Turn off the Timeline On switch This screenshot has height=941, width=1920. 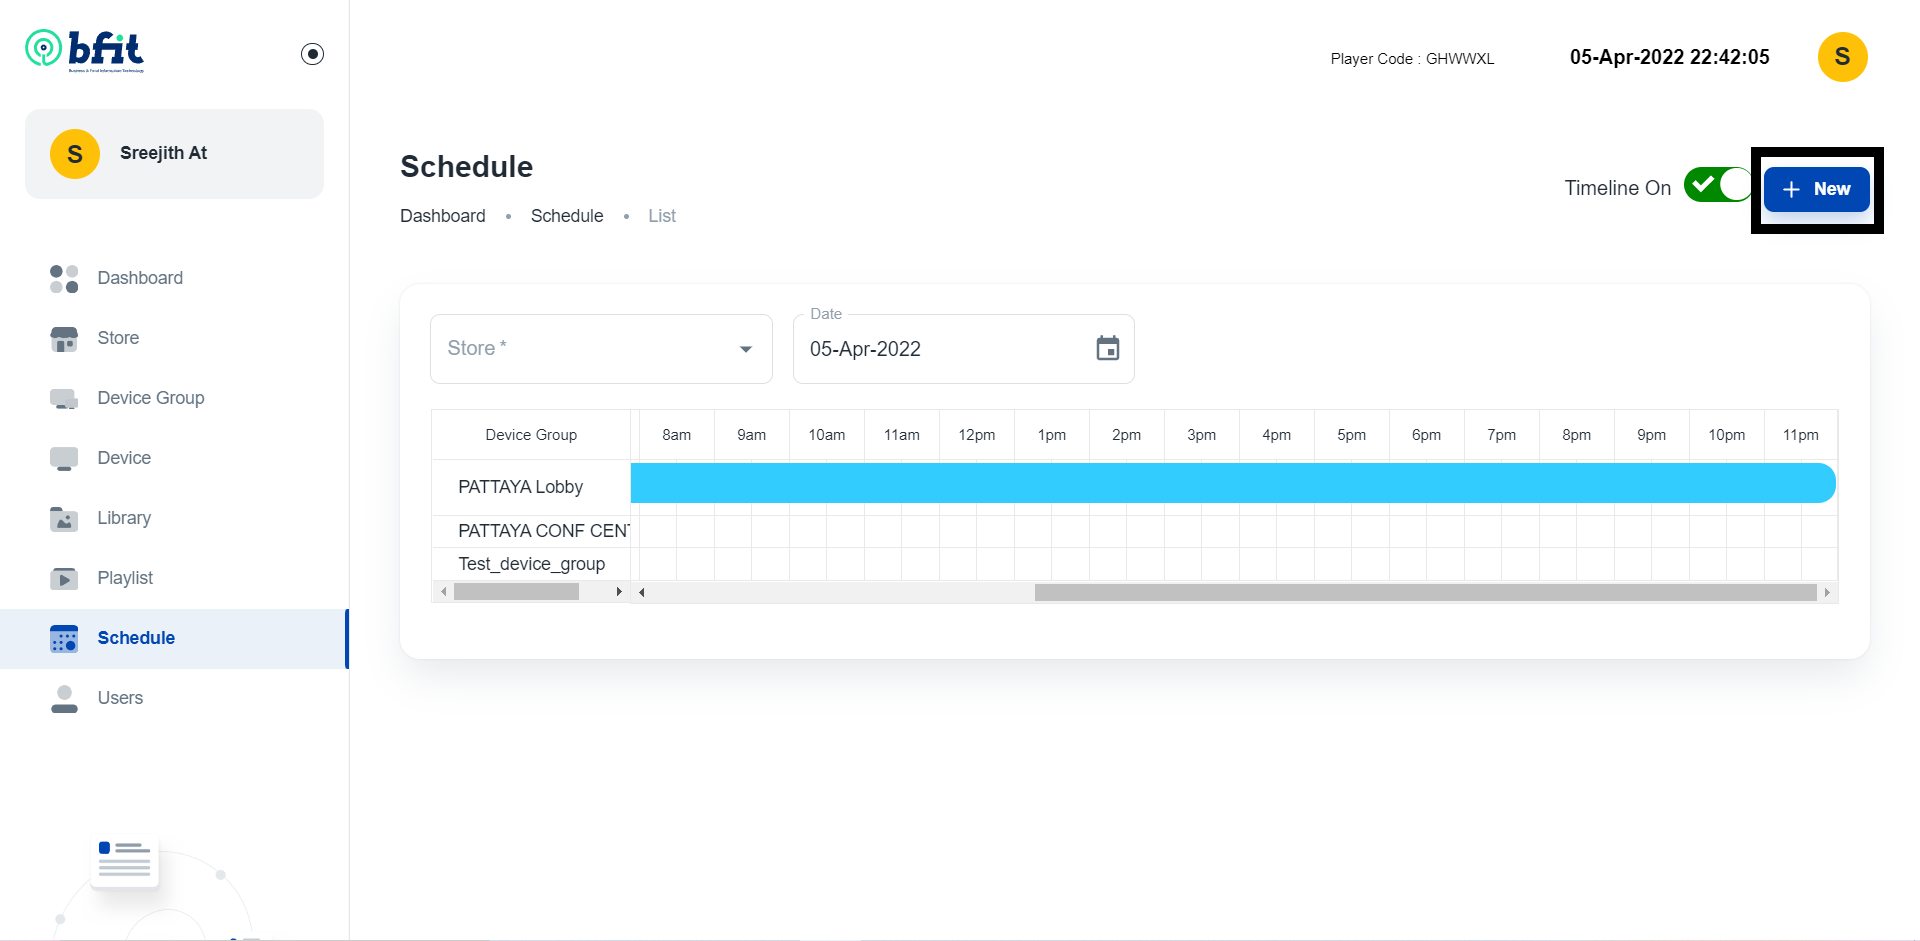(1717, 186)
